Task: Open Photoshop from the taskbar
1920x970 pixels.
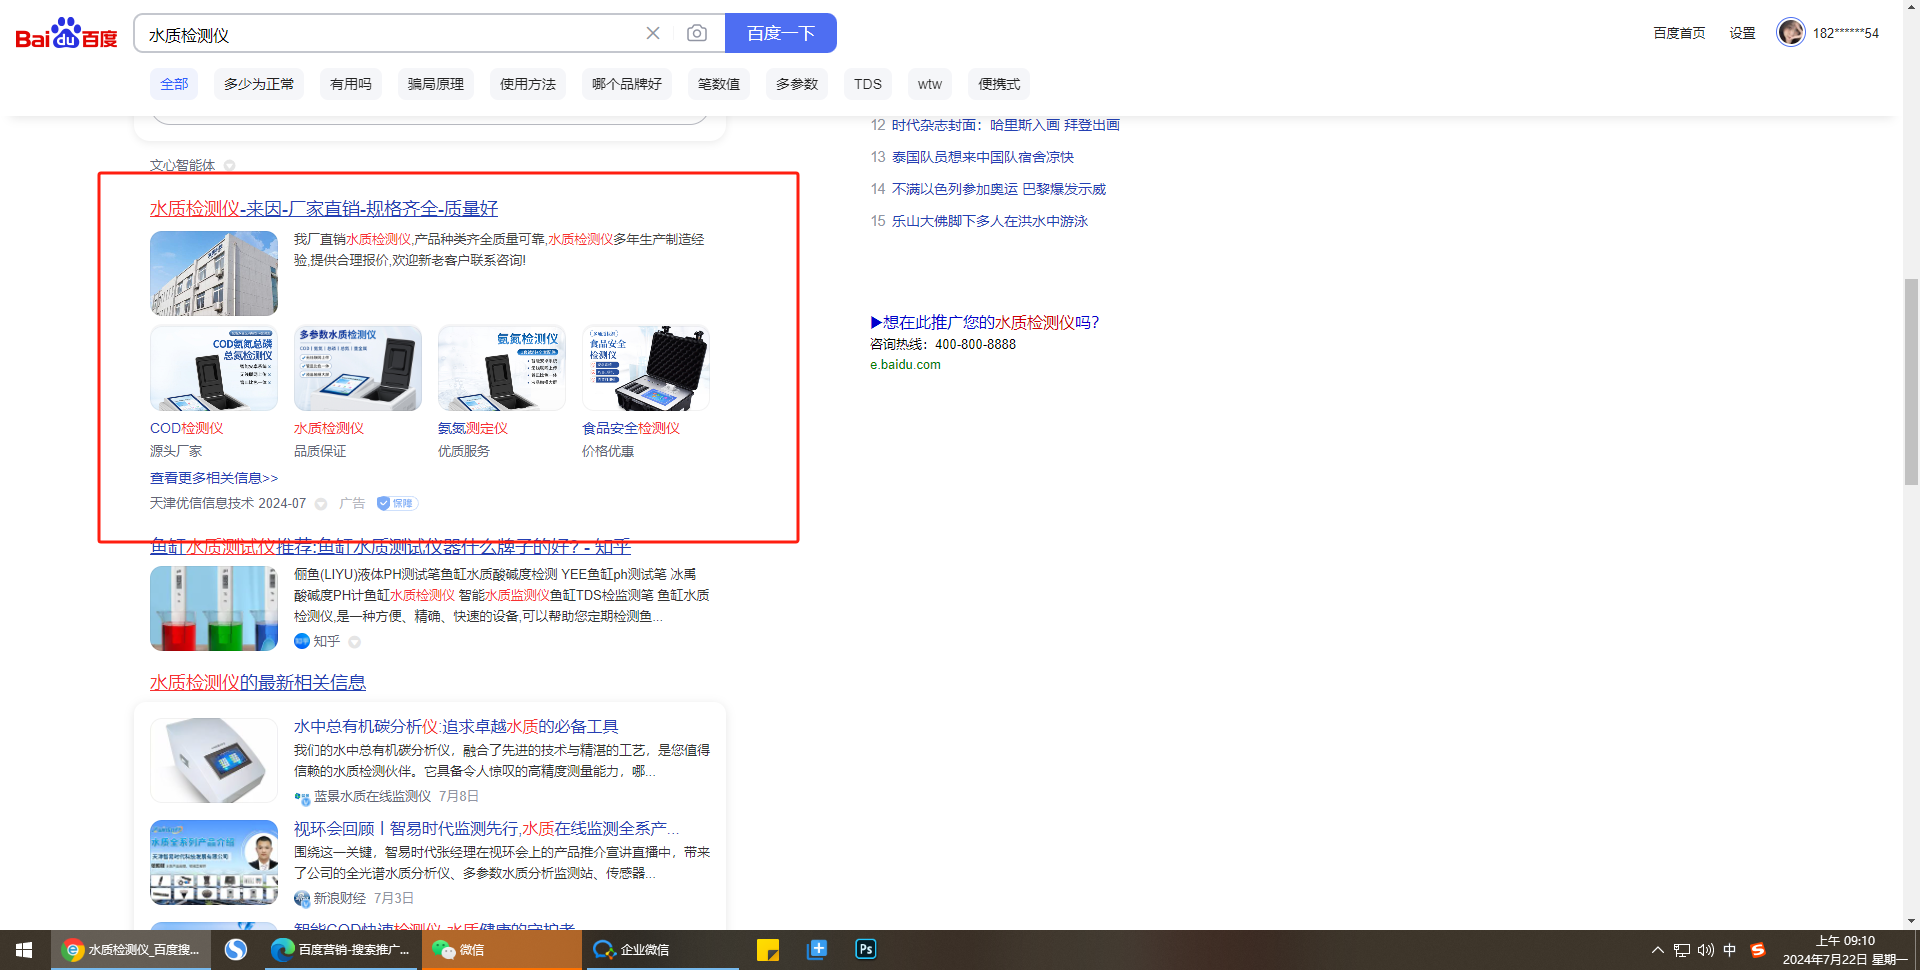Action: click(866, 949)
